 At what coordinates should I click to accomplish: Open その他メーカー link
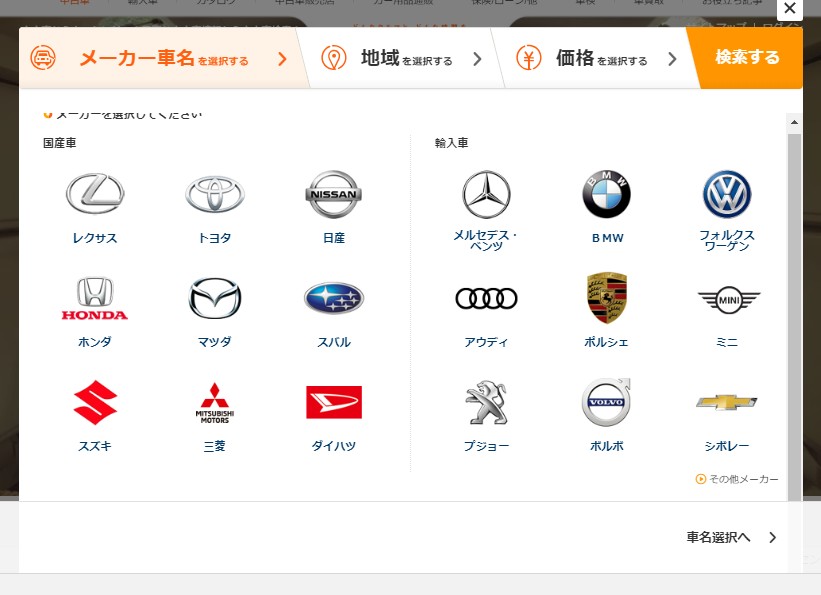(x=737, y=479)
